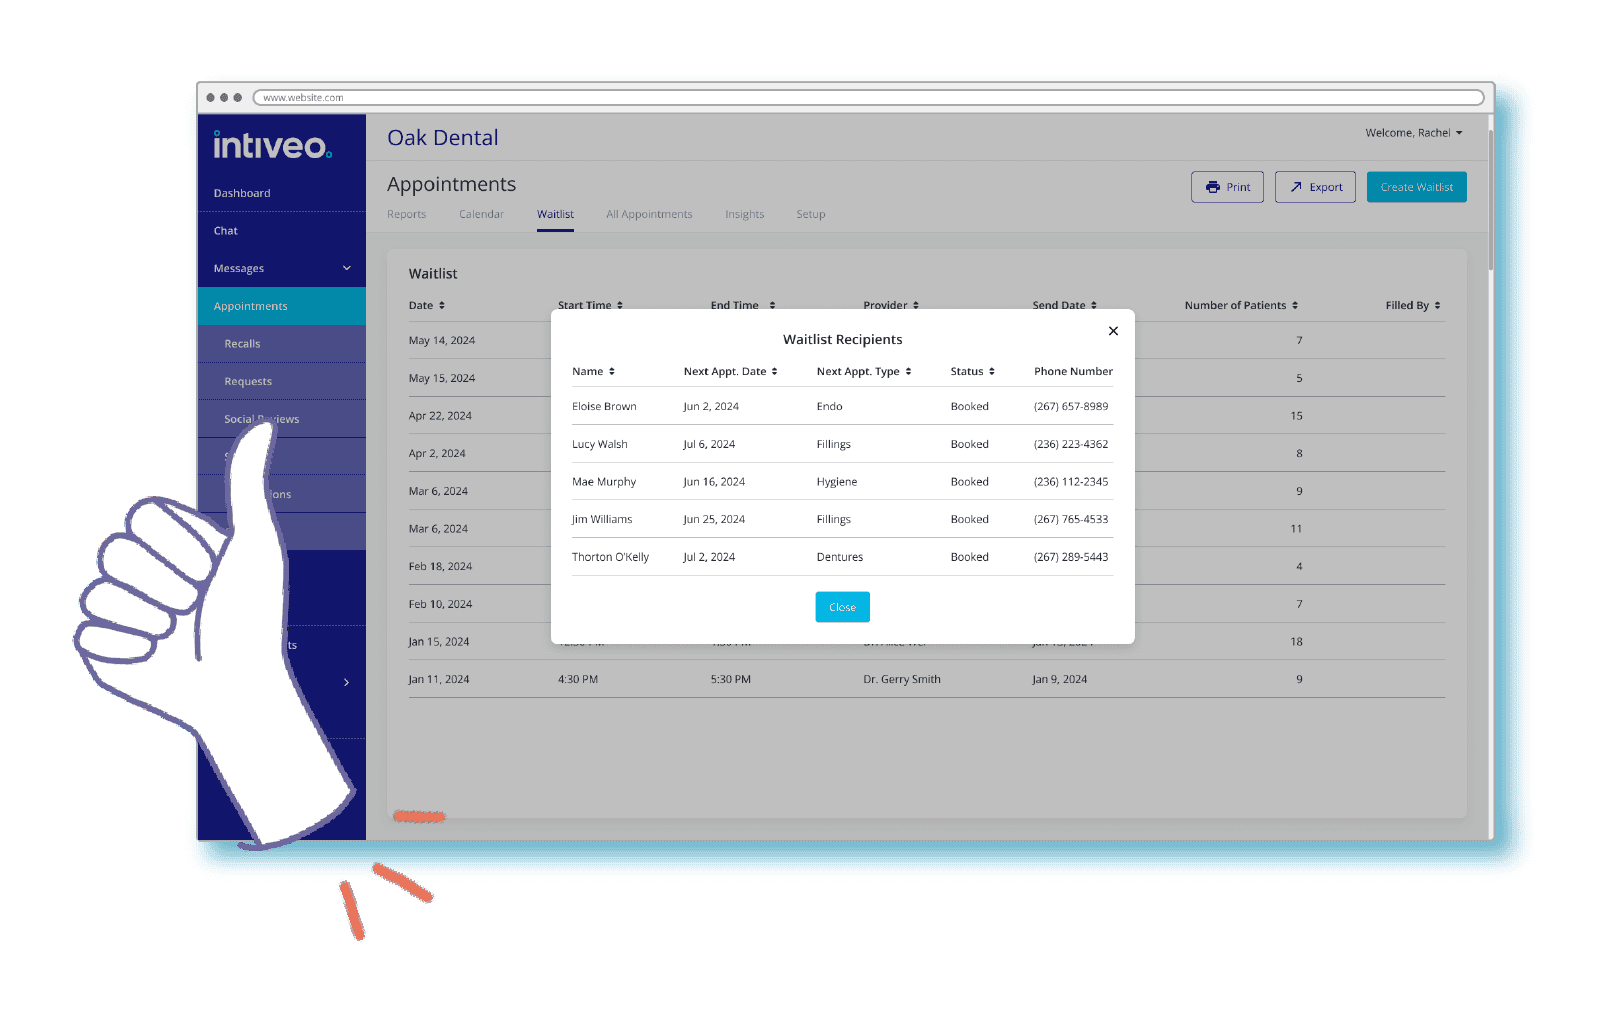Sort recipients by Status arrows

click(992, 372)
